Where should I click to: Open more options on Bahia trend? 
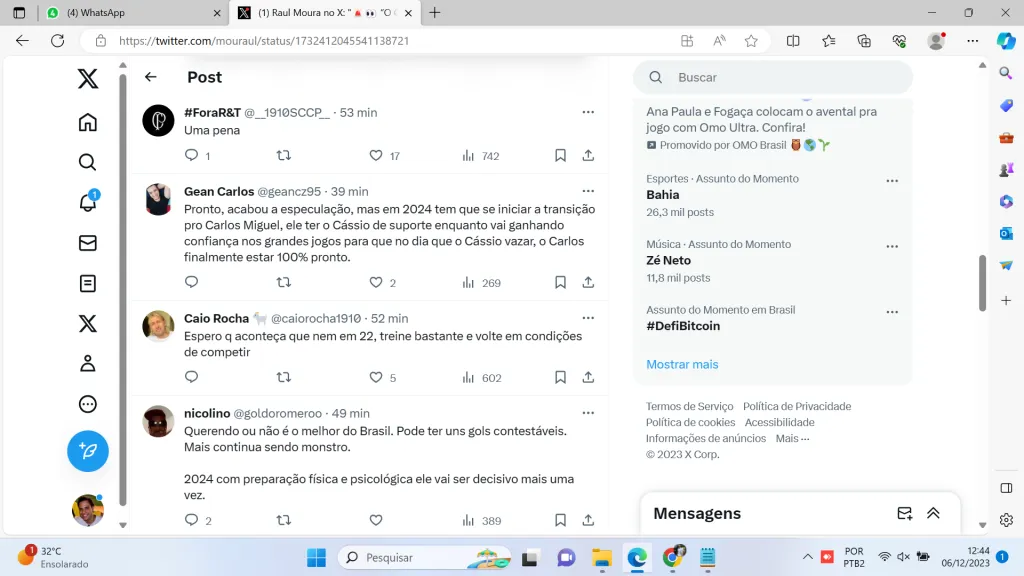892,181
